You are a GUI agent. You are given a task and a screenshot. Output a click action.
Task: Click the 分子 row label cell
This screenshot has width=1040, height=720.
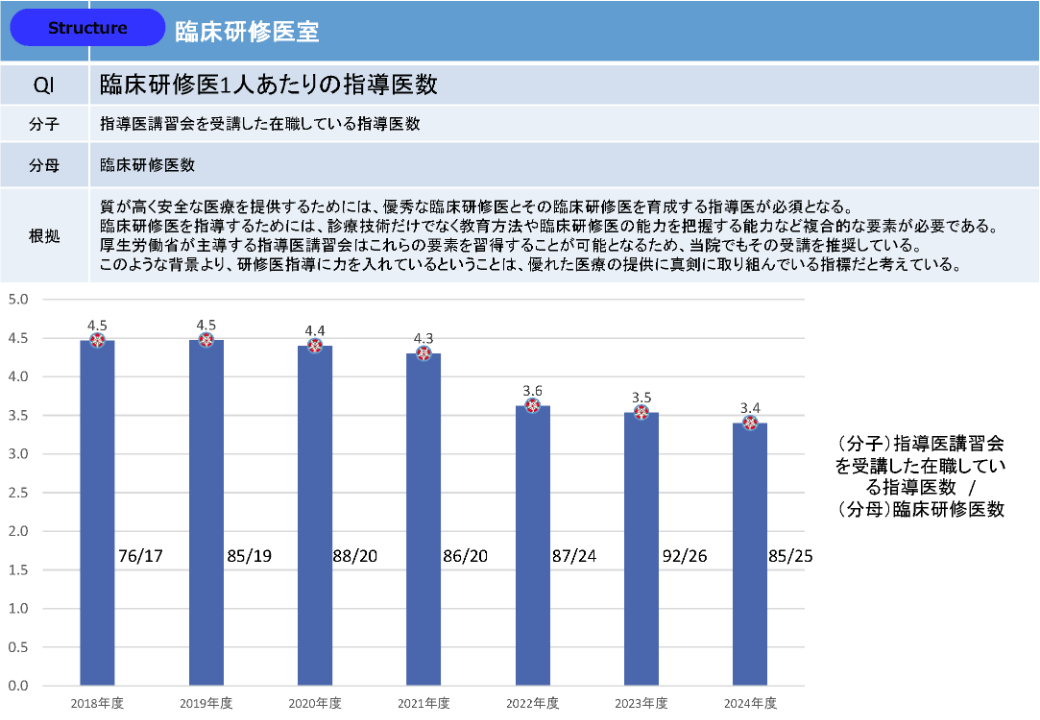pyautogui.click(x=44, y=125)
